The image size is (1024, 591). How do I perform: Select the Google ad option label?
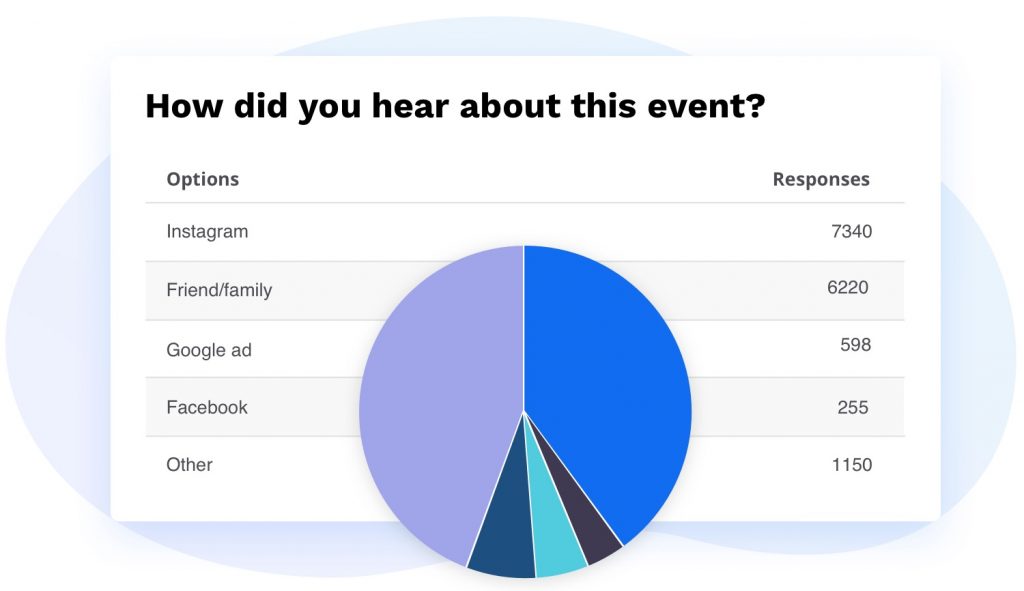tap(209, 351)
